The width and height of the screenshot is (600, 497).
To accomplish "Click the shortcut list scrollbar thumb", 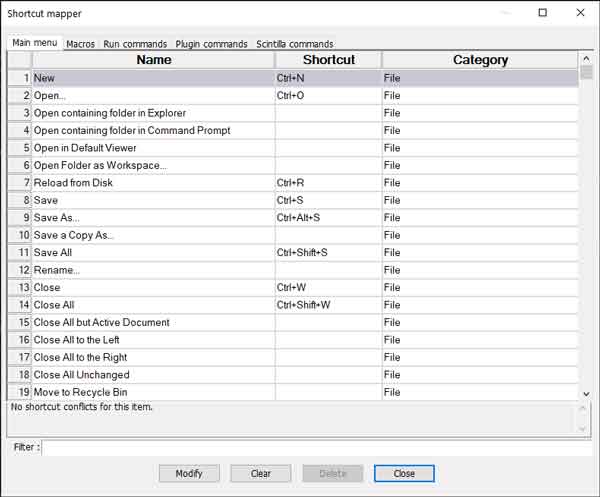I will point(586,73).
